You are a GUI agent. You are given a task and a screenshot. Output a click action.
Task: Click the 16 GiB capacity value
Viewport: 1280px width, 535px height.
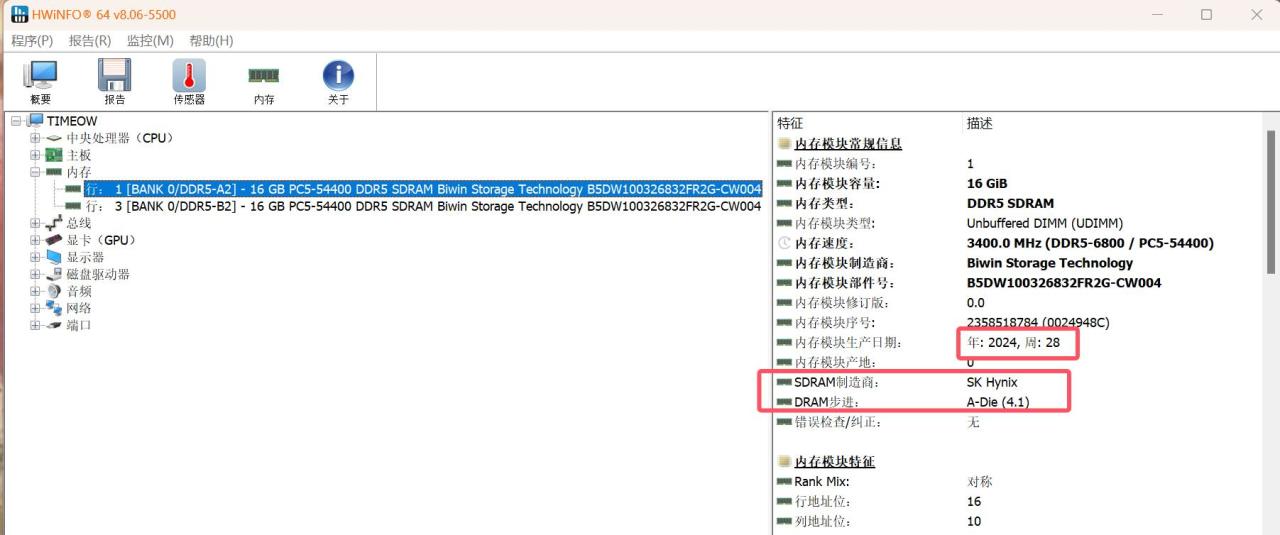click(987, 183)
